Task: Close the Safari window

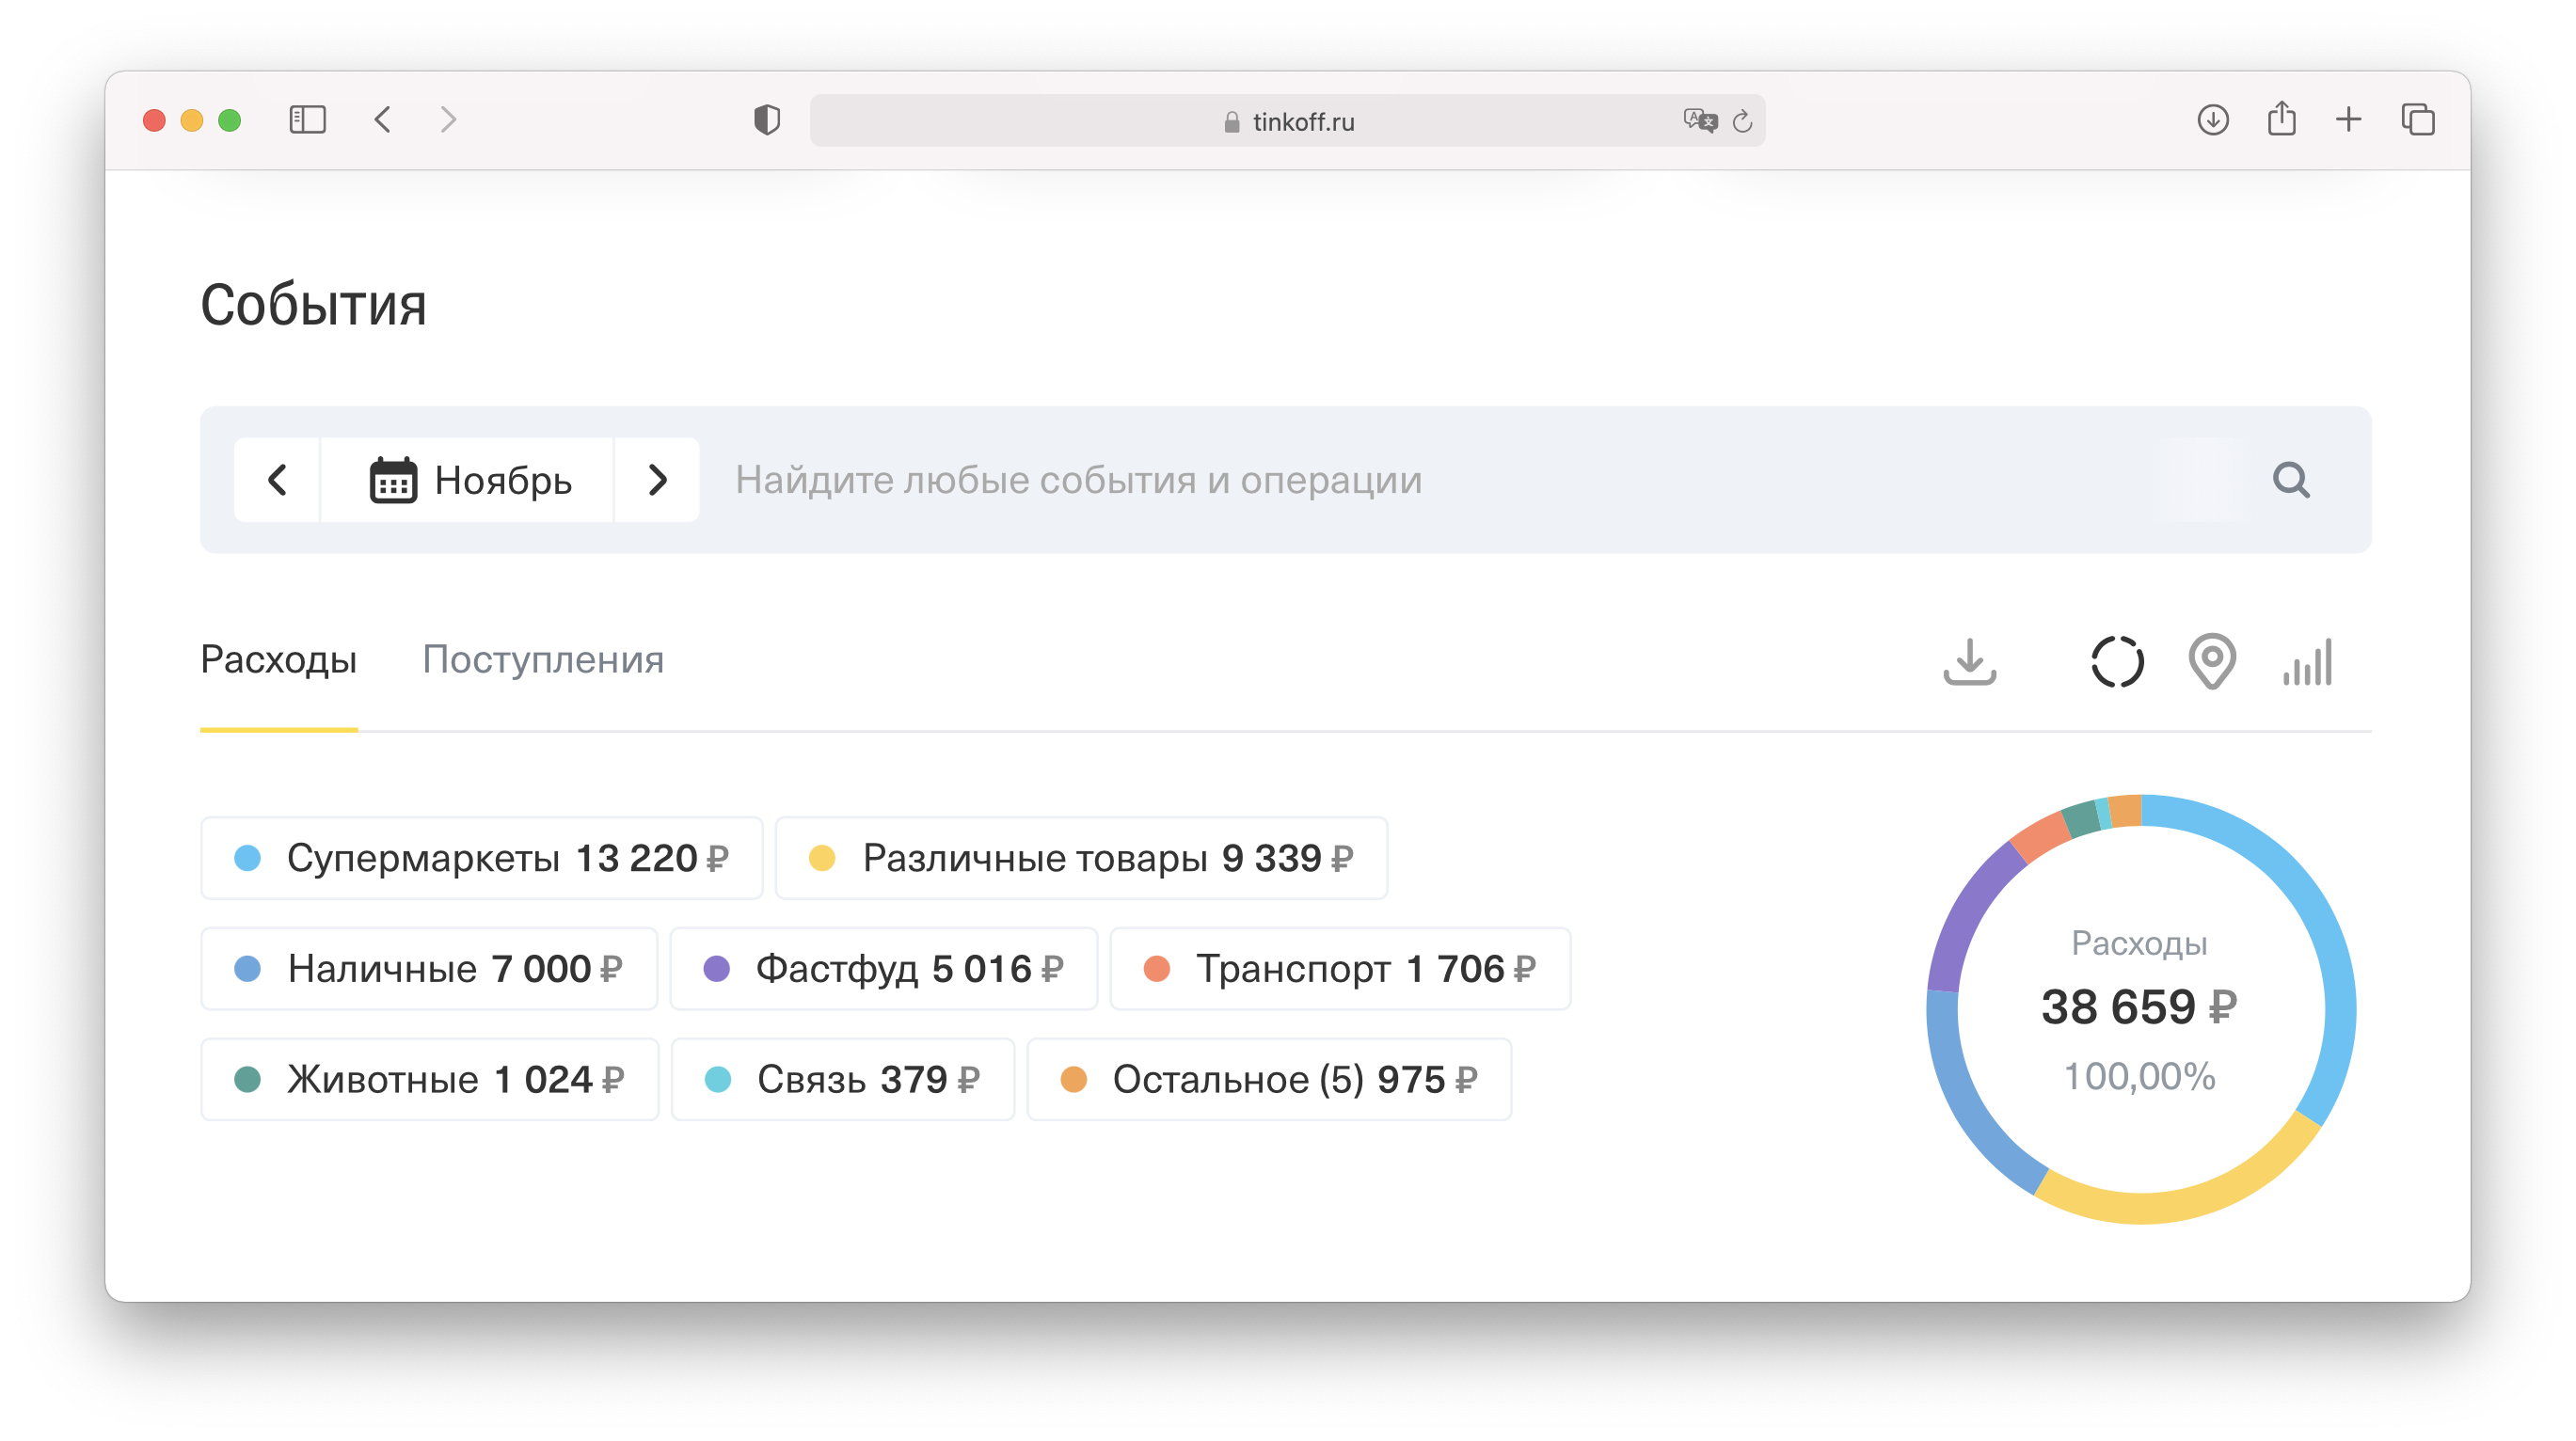Action: [154, 120]
